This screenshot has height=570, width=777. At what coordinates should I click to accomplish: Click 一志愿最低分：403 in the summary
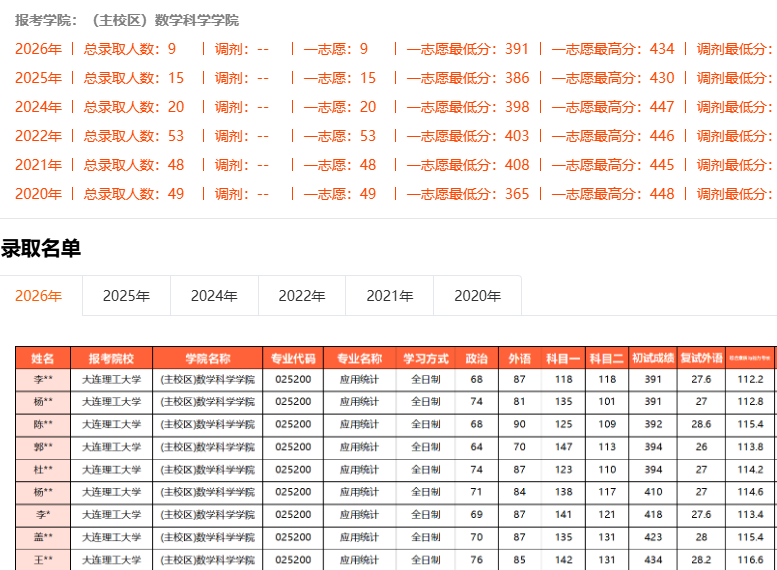[468, 136]
